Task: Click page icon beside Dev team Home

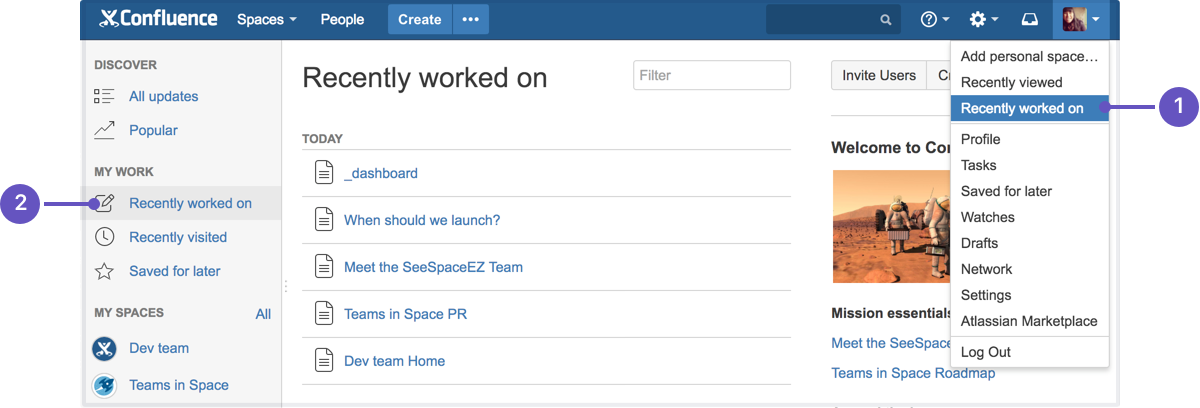Action: tap(323, 360)
